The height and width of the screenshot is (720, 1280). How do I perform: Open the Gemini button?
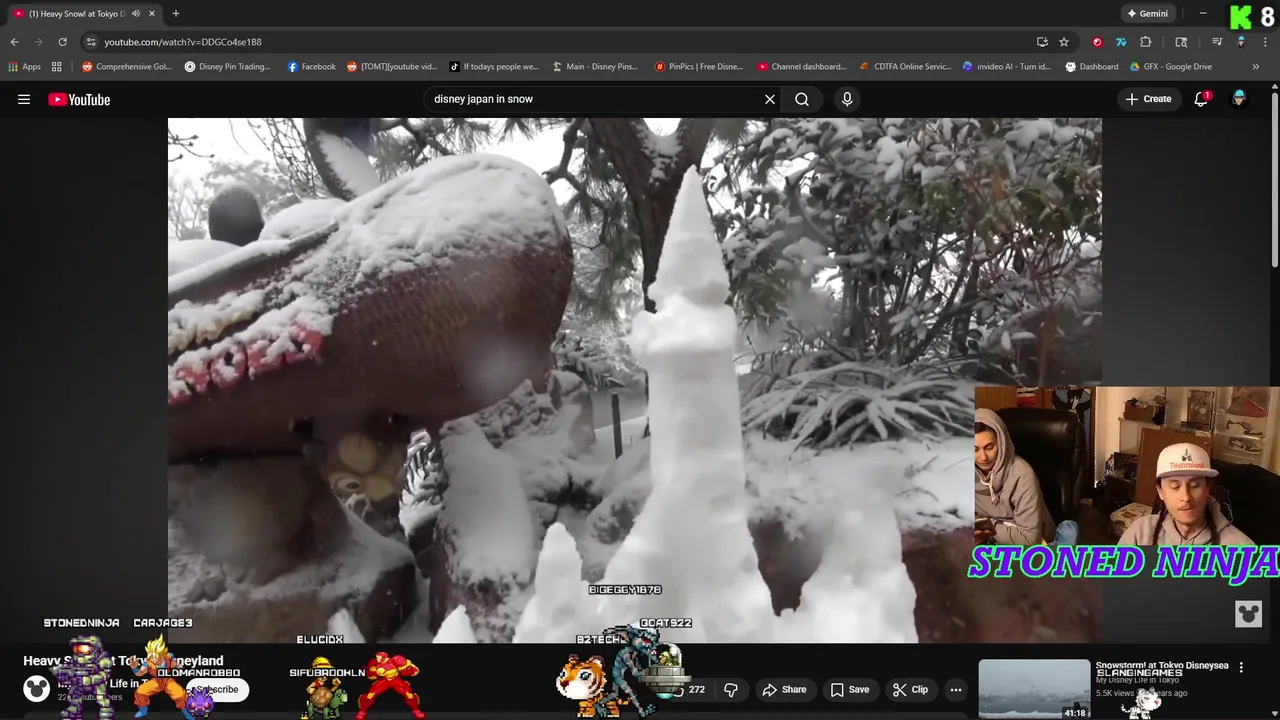coord(1147,14)
